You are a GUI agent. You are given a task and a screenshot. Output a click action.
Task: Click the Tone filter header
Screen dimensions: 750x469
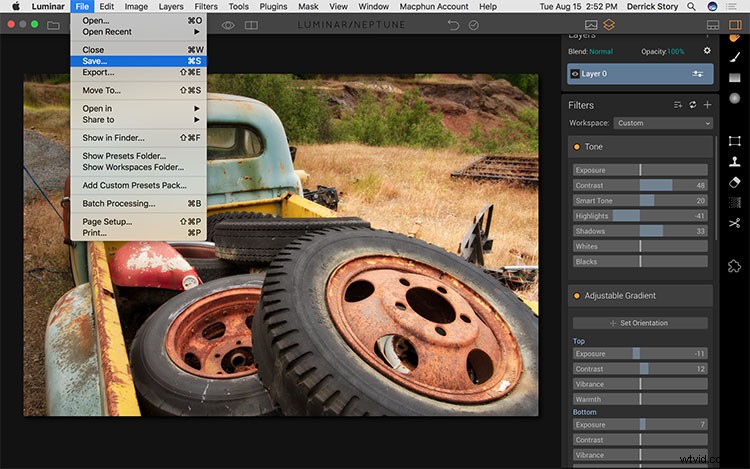coord(640,147)
